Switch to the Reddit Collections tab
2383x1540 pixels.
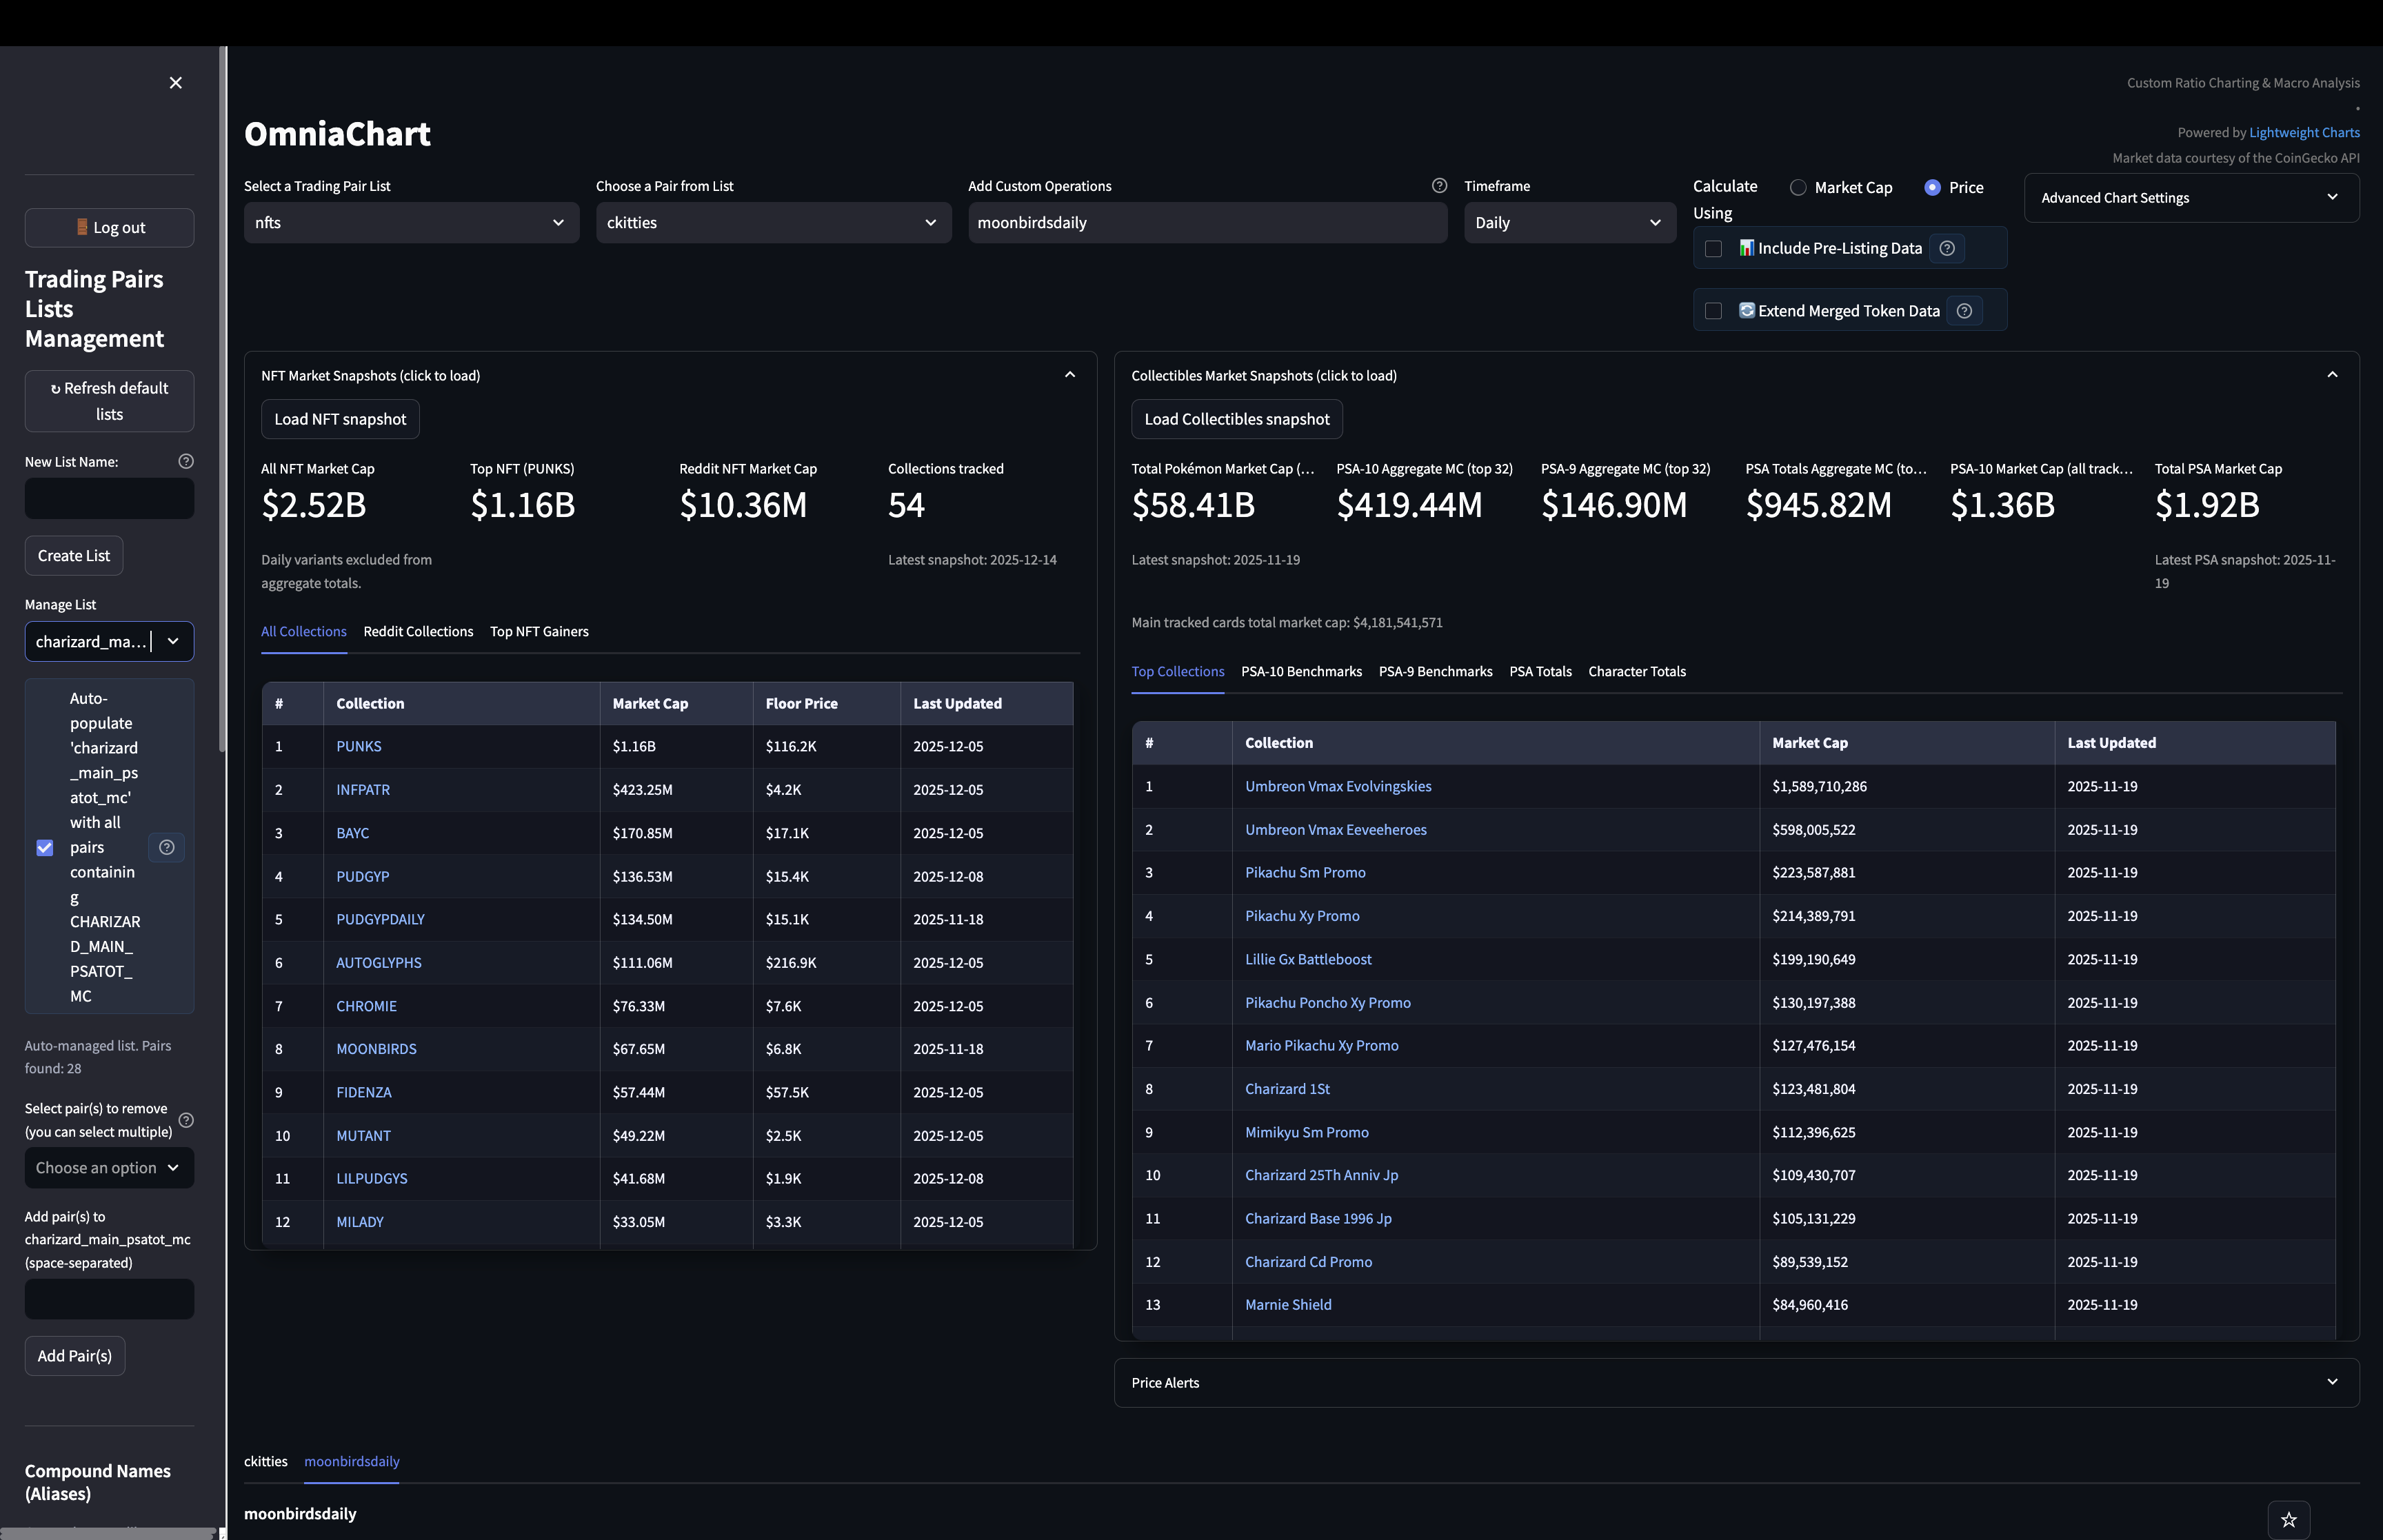(x=418, y=631)
